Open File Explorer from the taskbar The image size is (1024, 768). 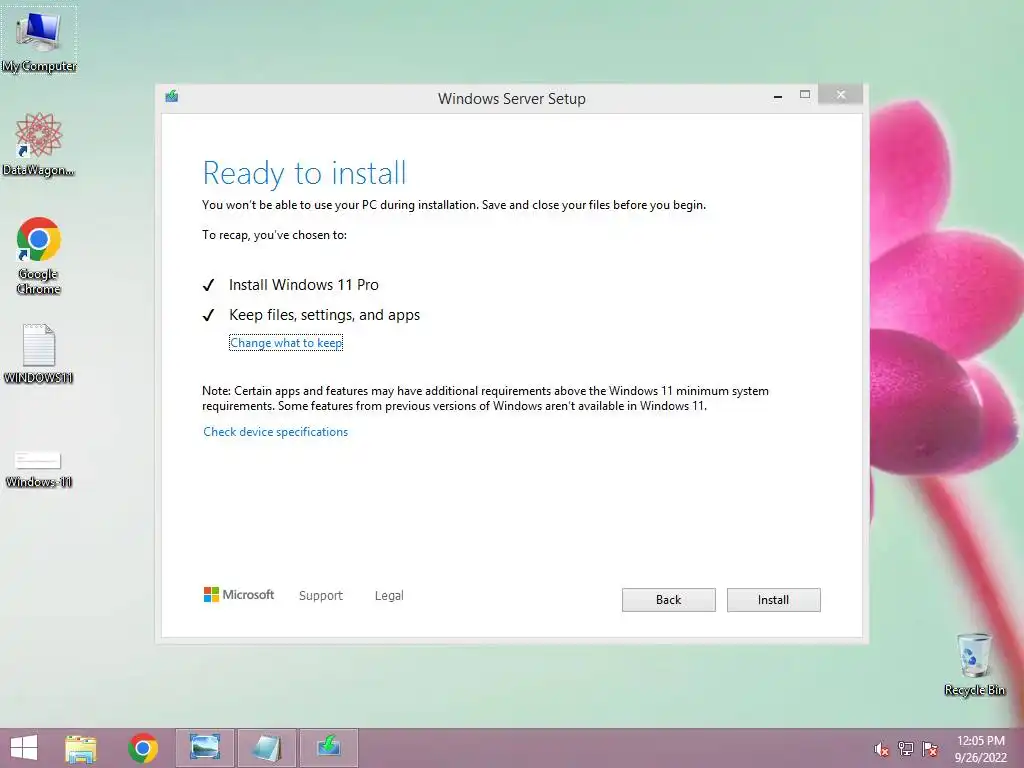pos(81,748)
